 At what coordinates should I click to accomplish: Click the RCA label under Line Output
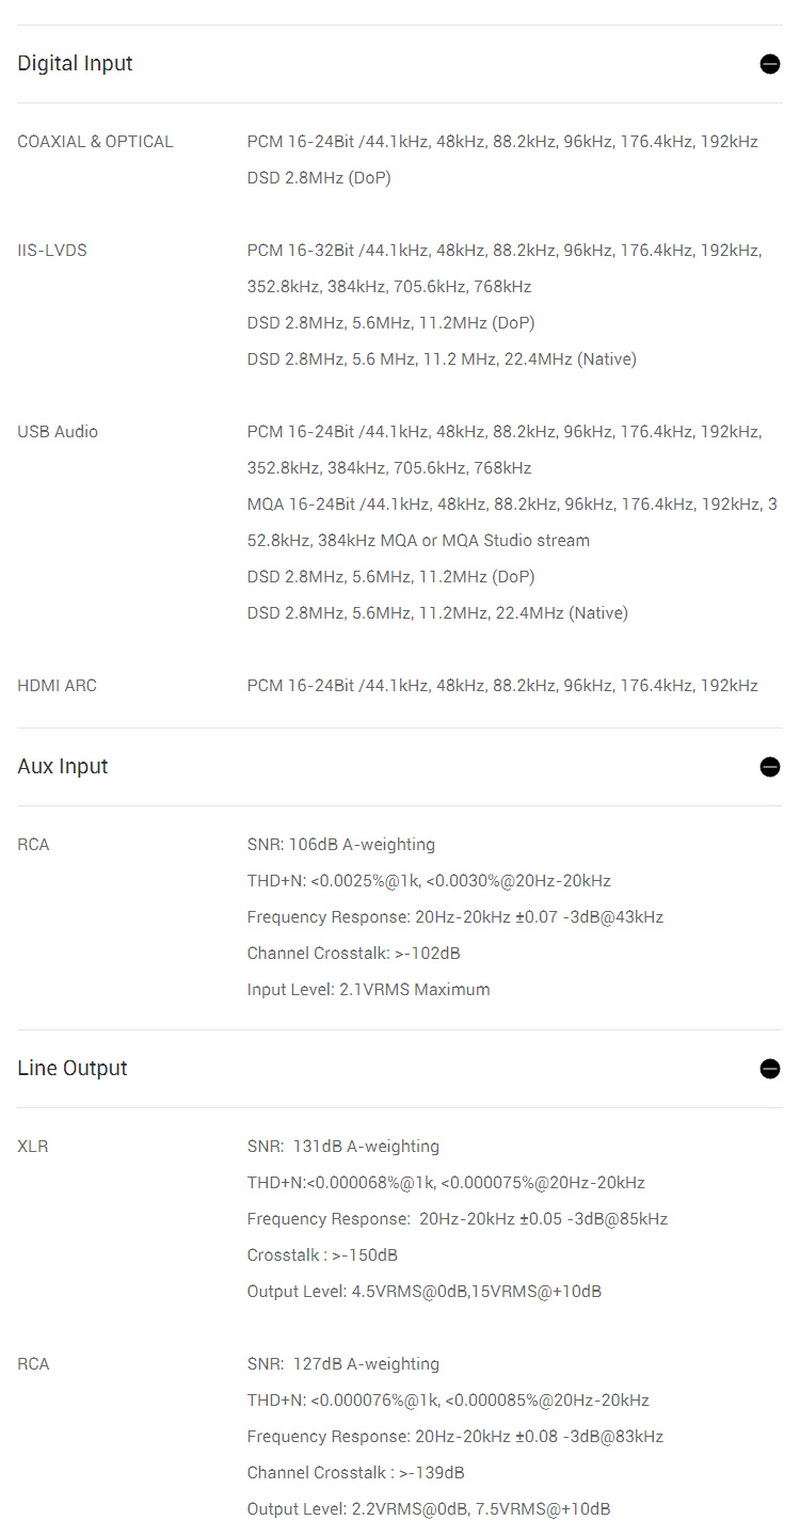tap(33, 1365)
